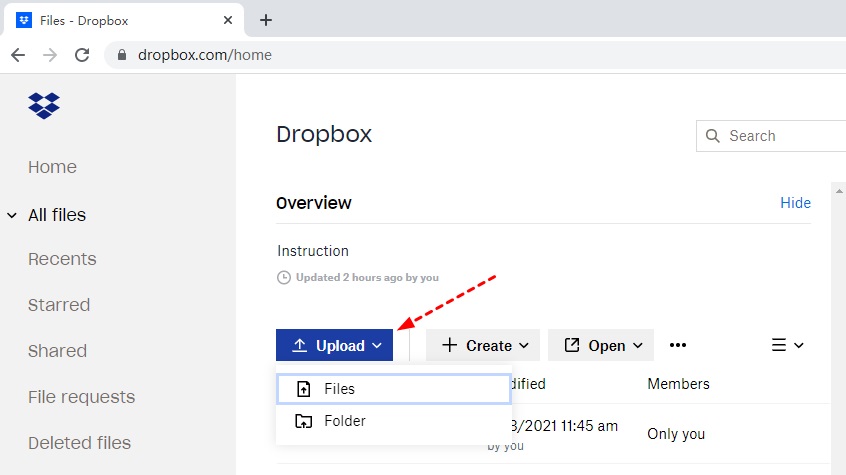Click the Modified column header
846x475 pixels.
(x=528, y=384)
